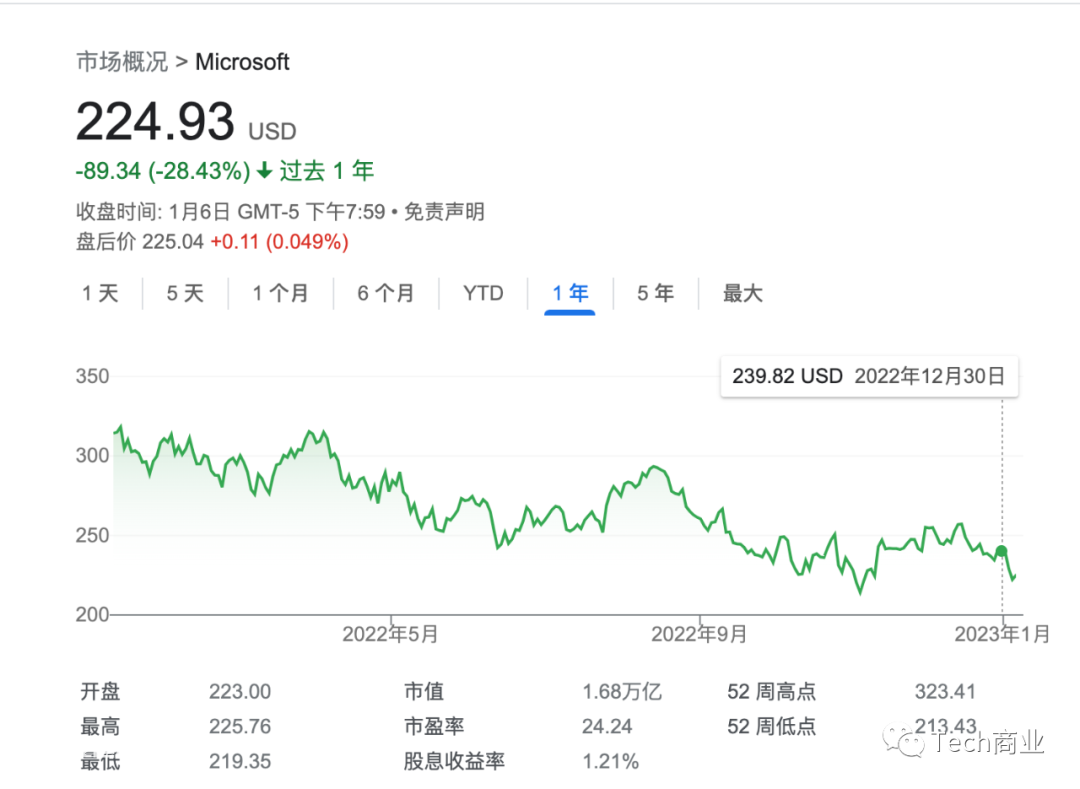Click the green down arrow icon

(264, 170)
